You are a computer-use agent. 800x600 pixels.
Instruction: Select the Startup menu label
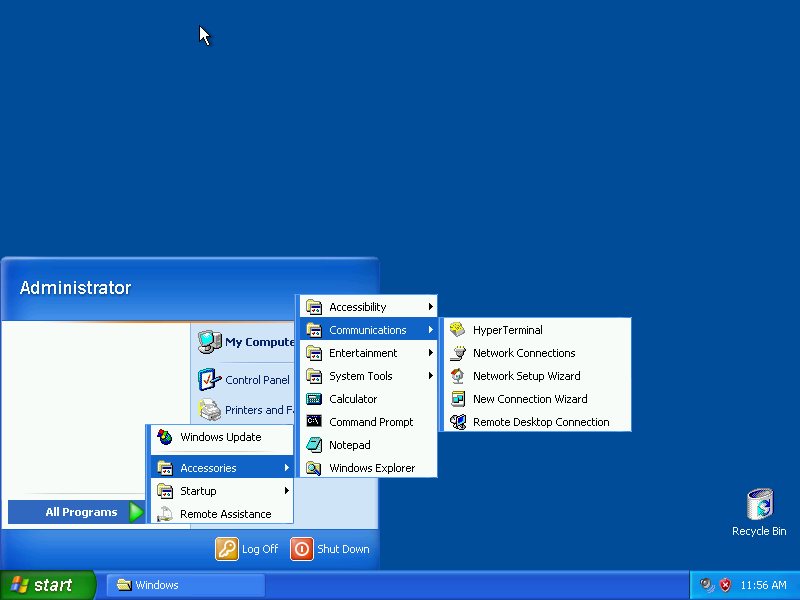198,491
